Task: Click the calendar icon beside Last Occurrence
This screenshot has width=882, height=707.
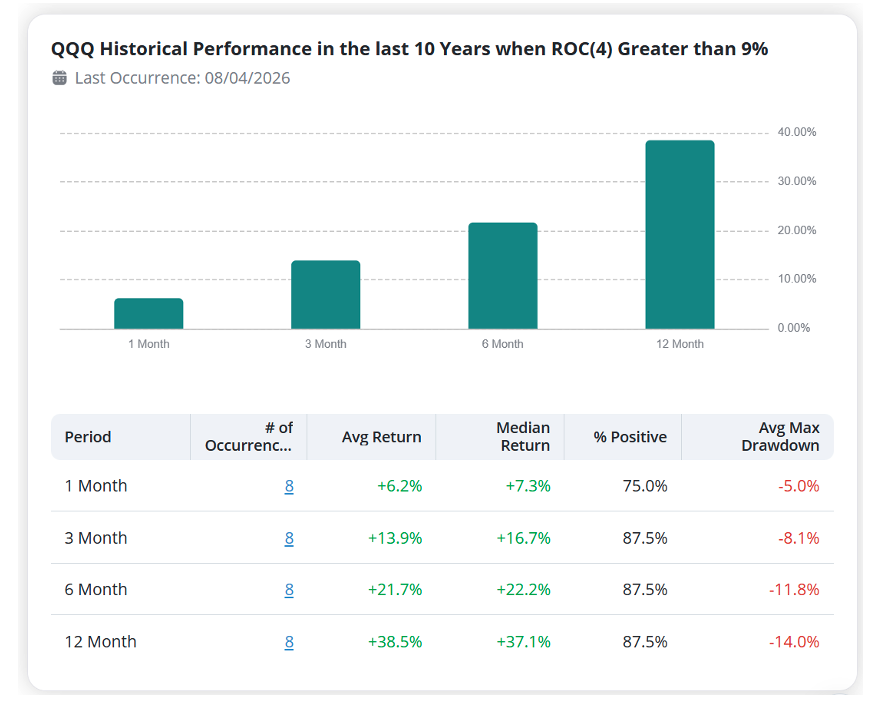Action: click(x=60, y=78)
